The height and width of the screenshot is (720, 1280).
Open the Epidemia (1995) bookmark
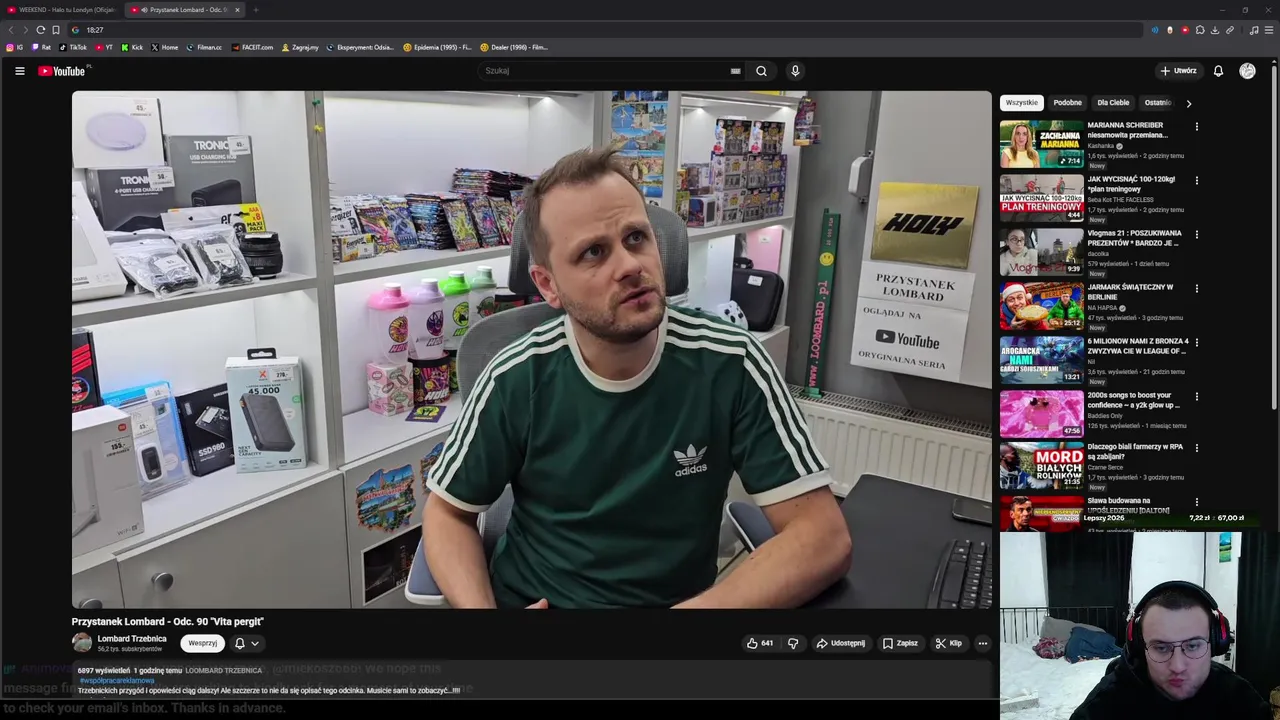pyautogui.click(x=437, y=47)
